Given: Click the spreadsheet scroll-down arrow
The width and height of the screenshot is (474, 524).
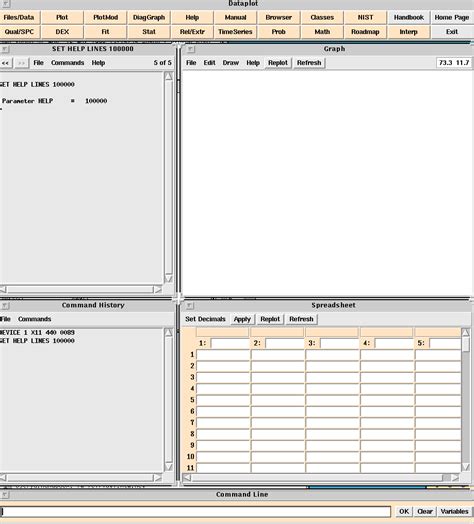Looking at the screenshot, I should click(466, 467).
